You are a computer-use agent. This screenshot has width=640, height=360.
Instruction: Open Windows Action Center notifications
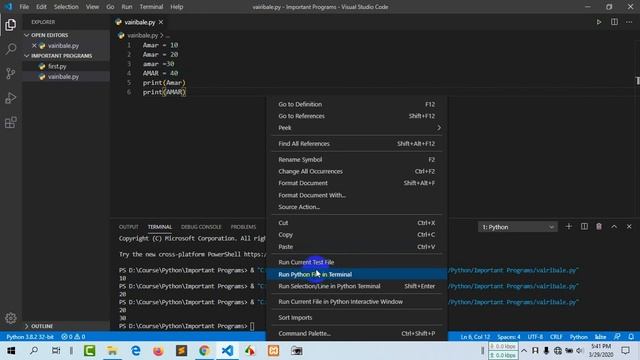coord(625,351)
